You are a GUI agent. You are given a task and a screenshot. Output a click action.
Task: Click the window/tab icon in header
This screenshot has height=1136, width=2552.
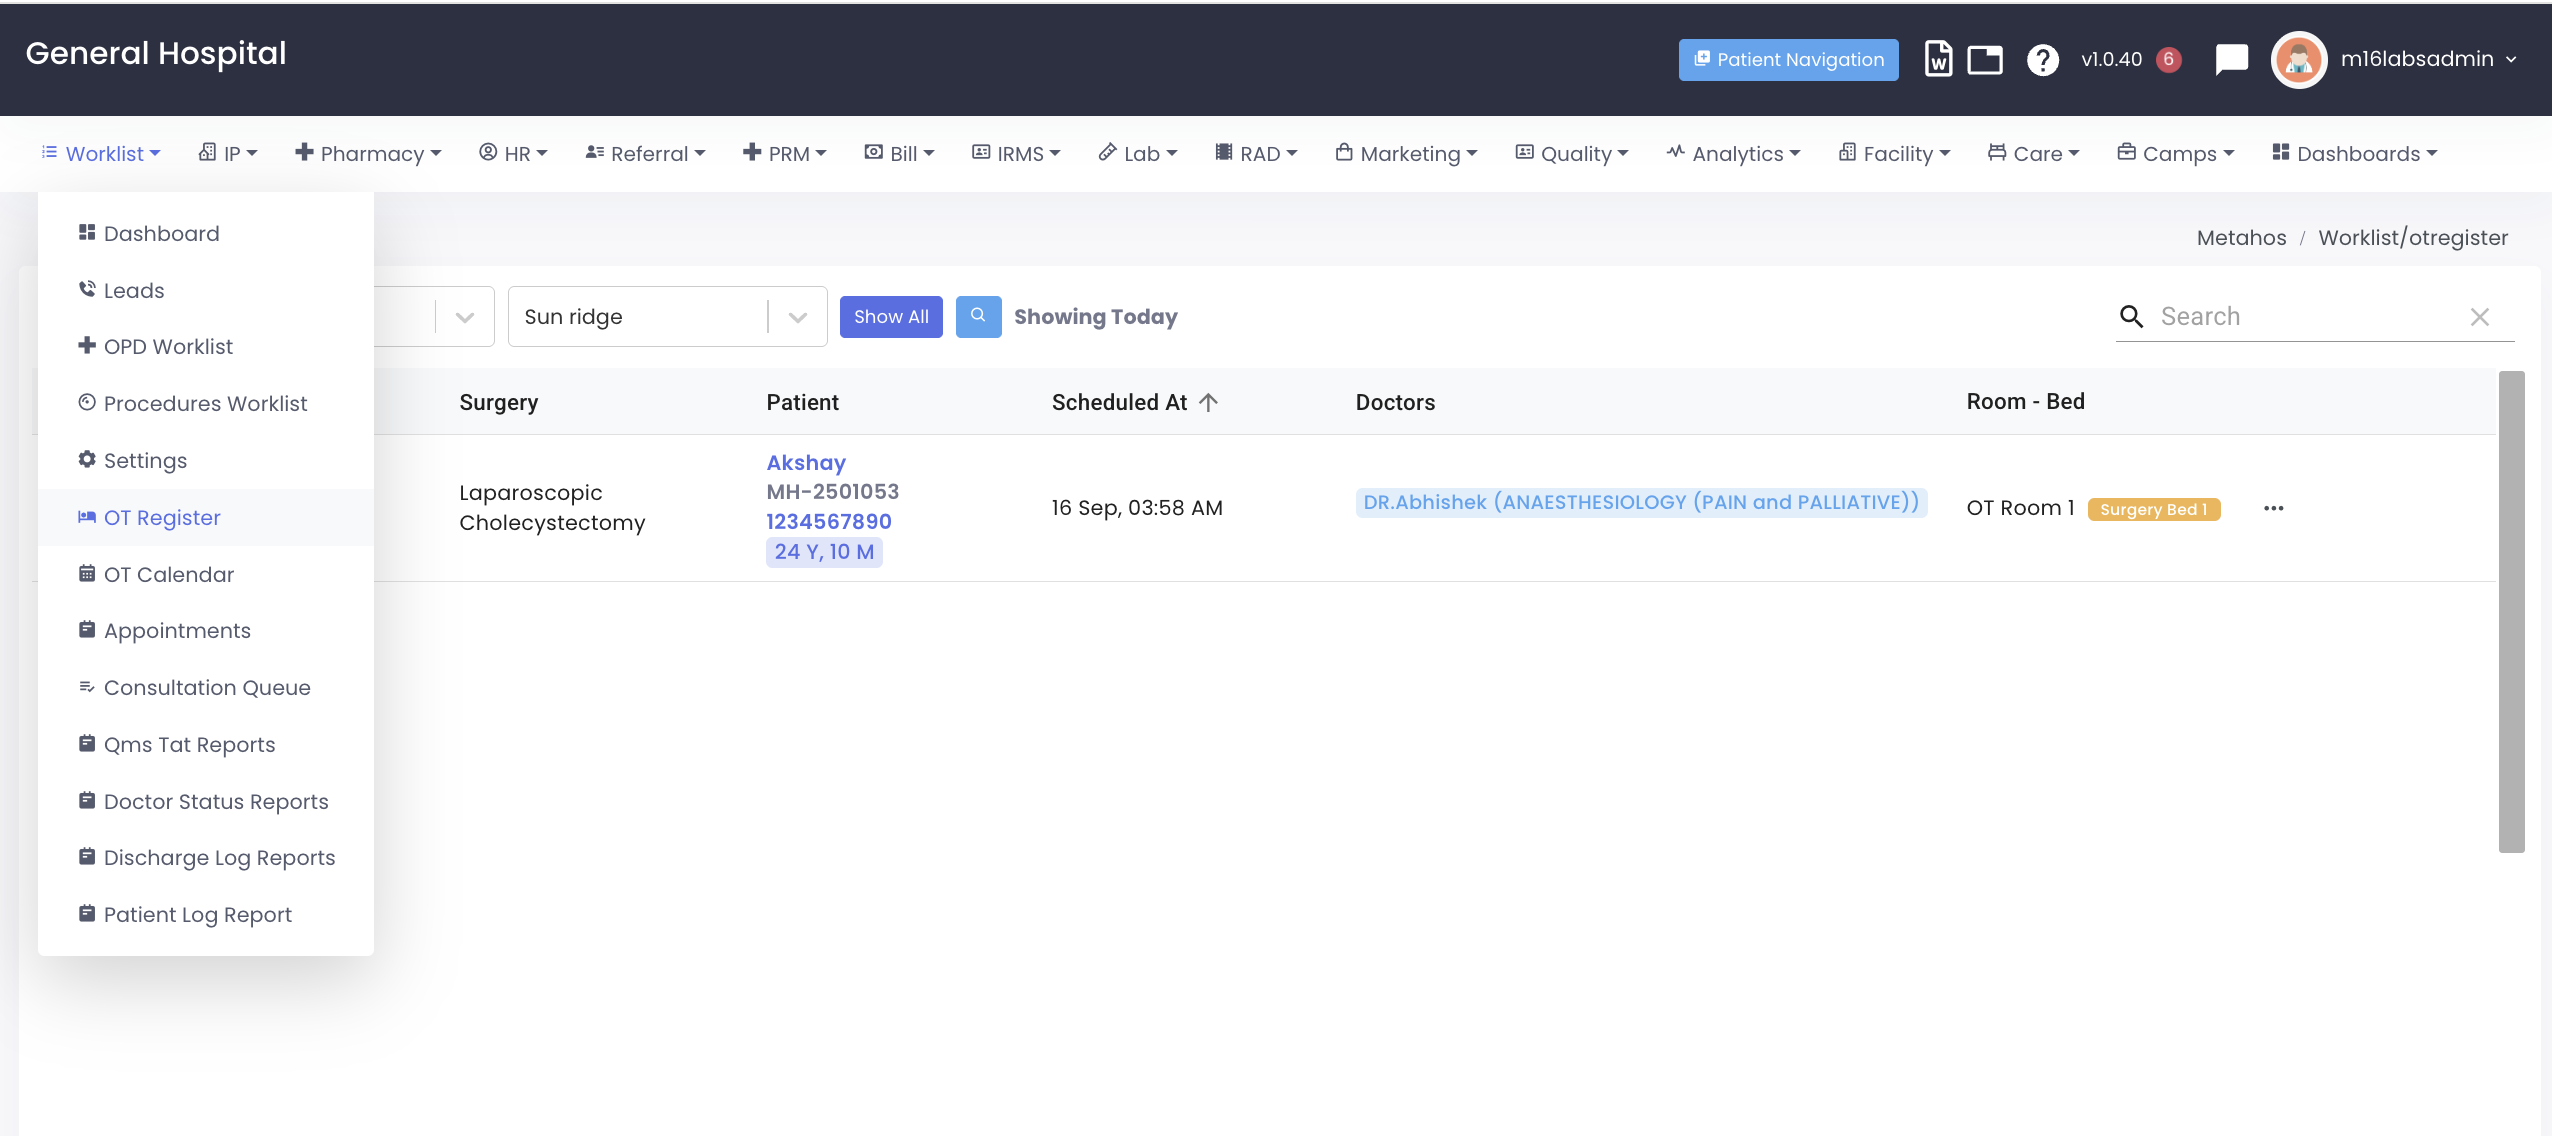(x=1985, y=60)
